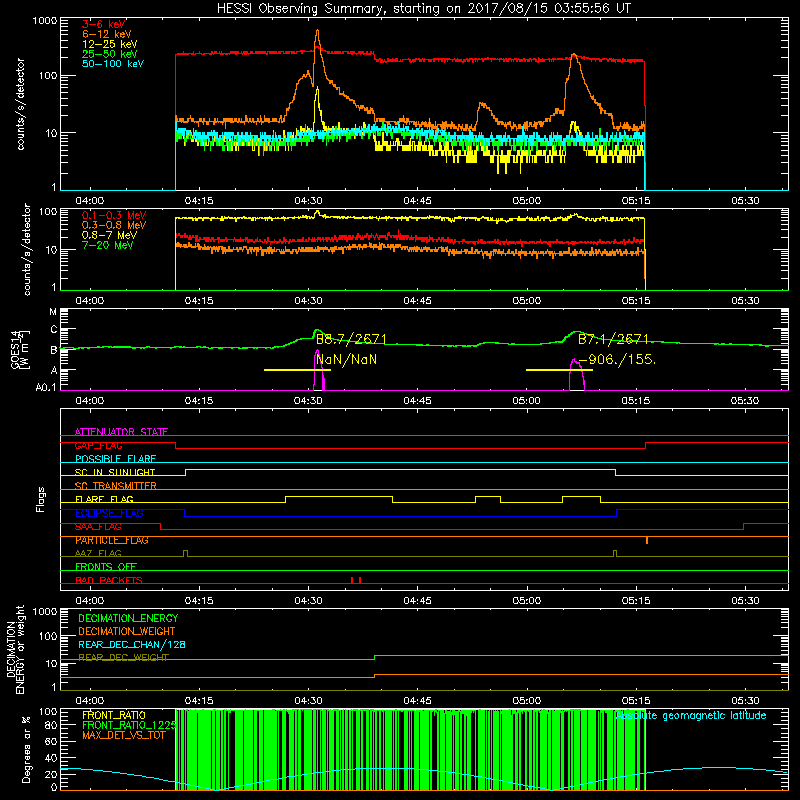This screenshot has width=800, height=800.
Task: Click the Degrees or % axis label
Action: (26, 749)
